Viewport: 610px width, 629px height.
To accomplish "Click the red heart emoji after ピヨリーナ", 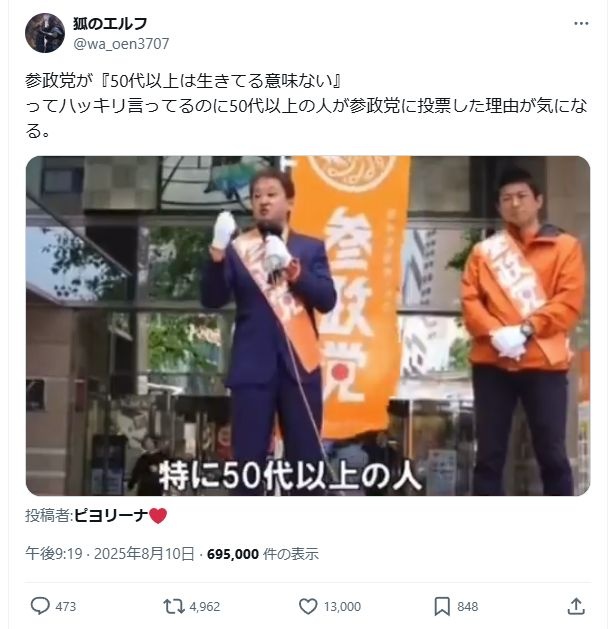I will 158,515.
